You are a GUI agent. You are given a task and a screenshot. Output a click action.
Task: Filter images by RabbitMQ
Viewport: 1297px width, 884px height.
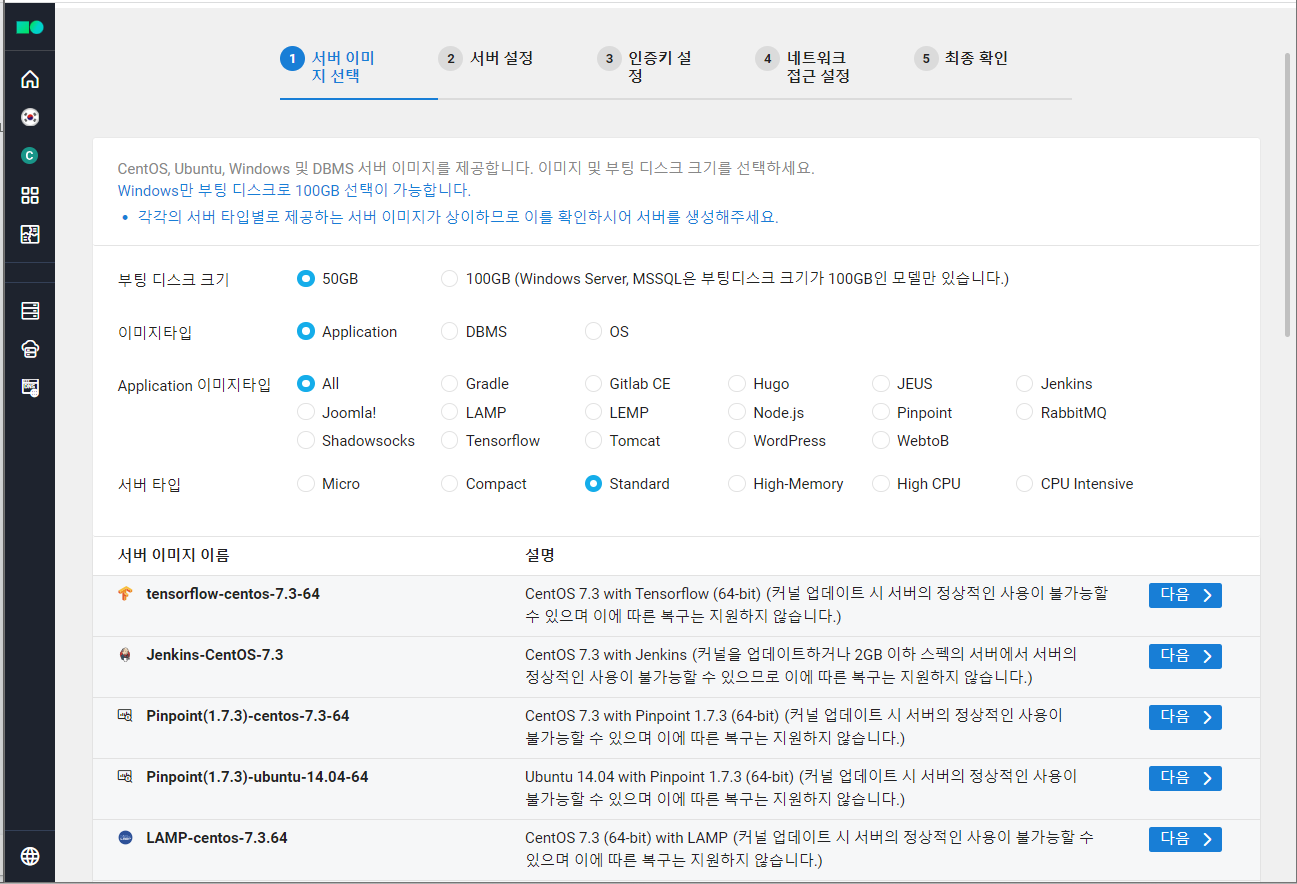(x=1025, y=413)
